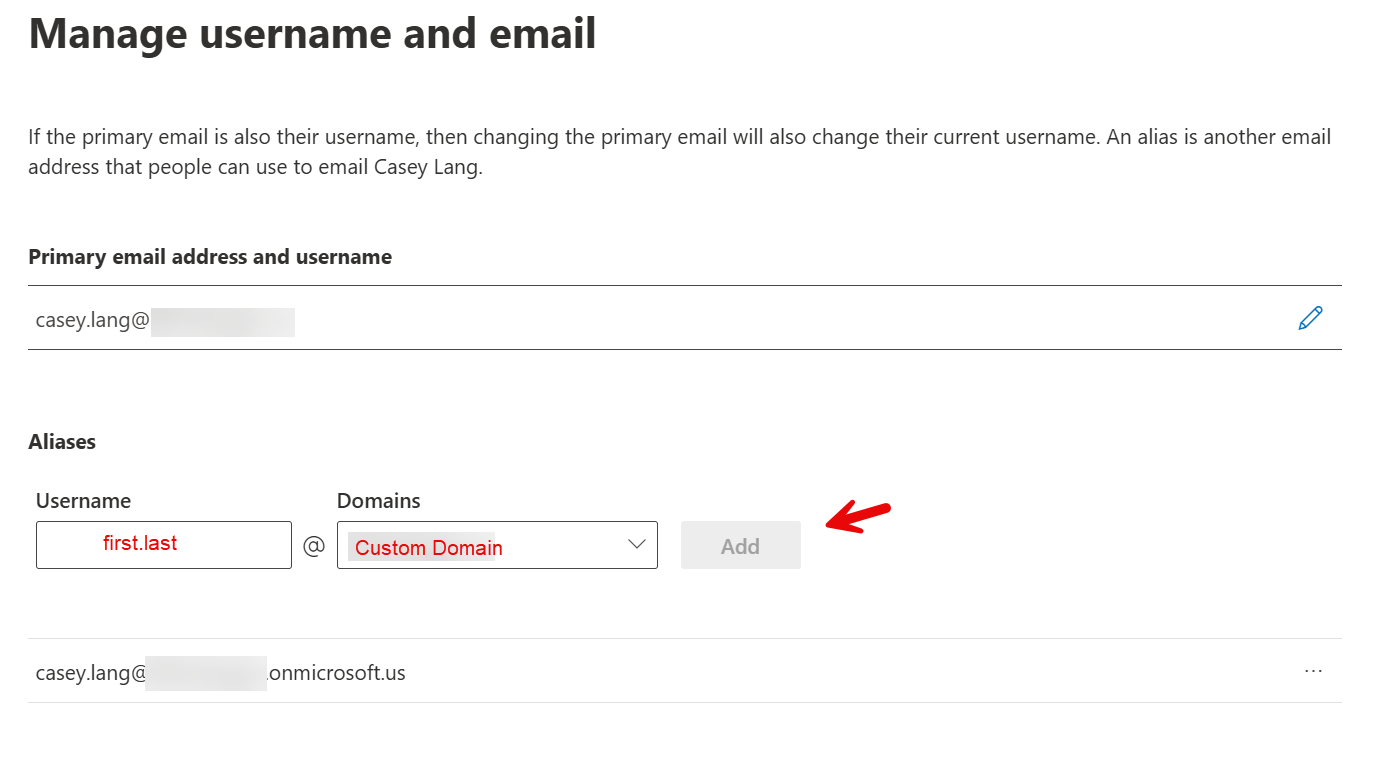Click the Add button to create the alias
1384x774 pixels.
click(x=740, y=545)
